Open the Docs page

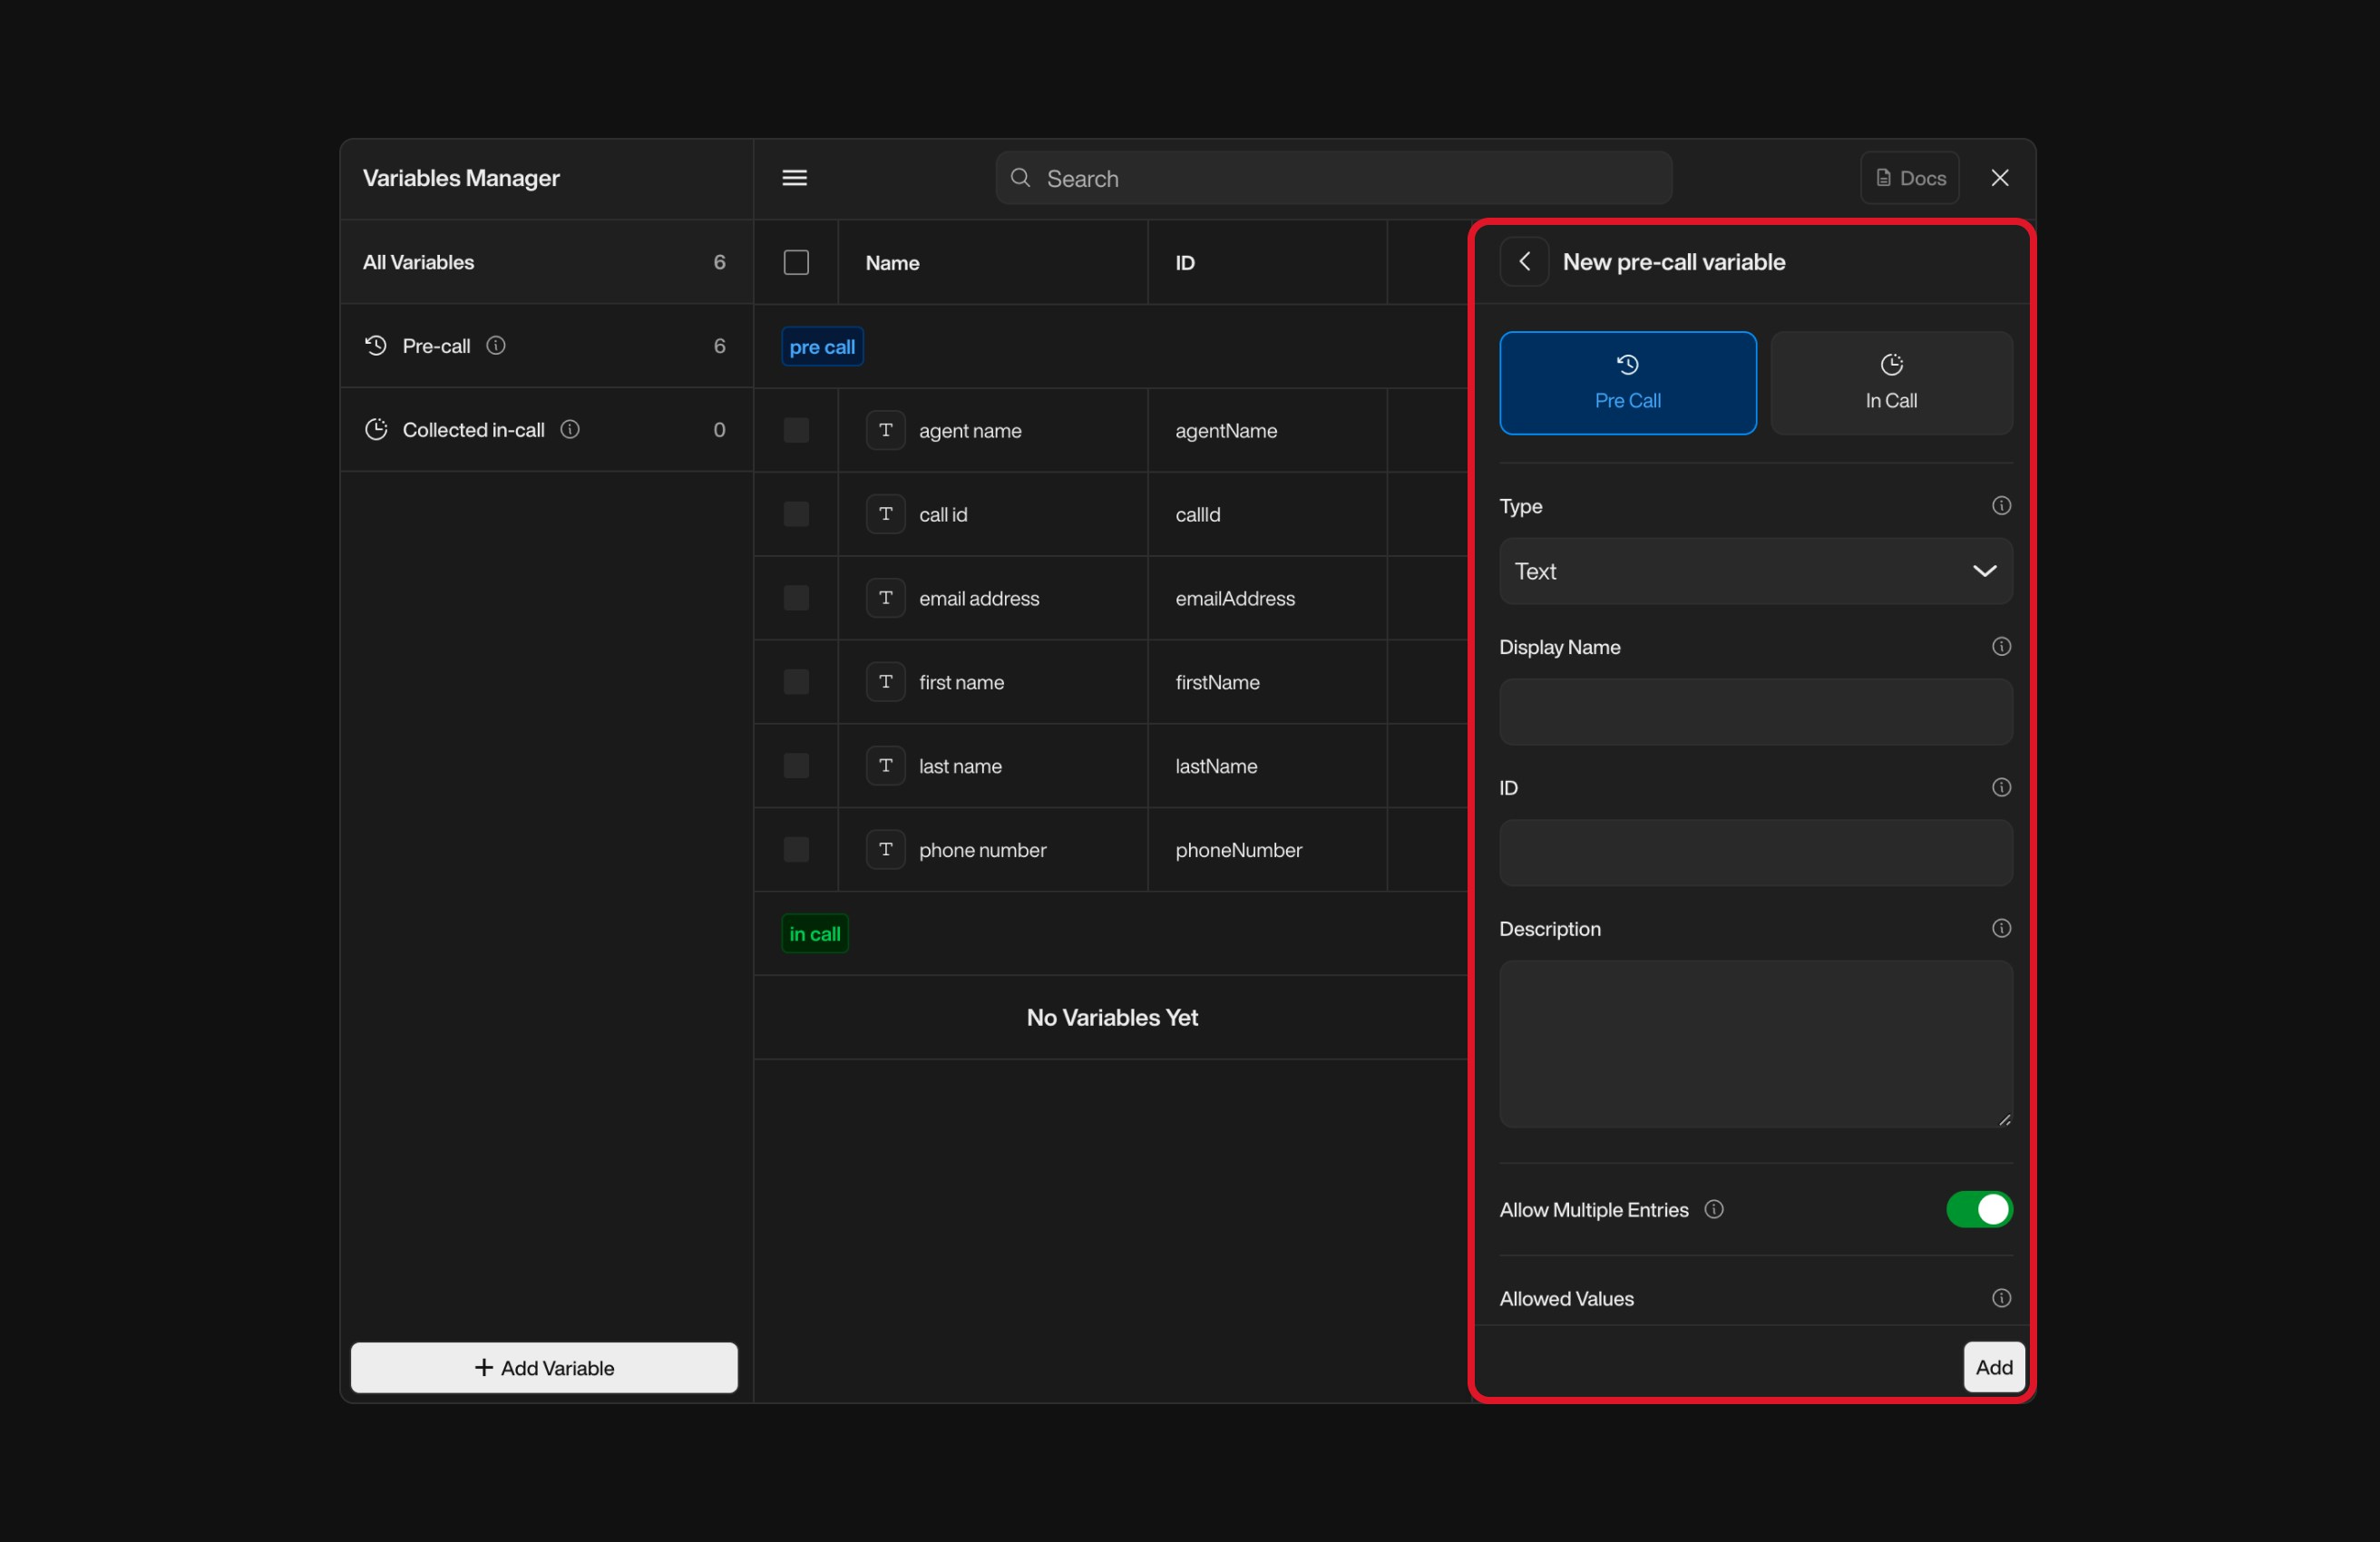(x=1909, y=178)
